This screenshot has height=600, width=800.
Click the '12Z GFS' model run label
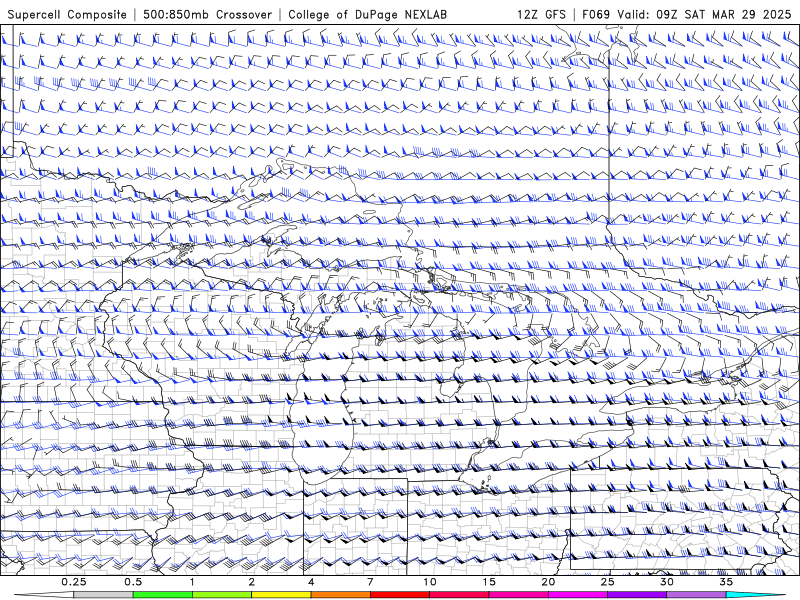[541, 14]
